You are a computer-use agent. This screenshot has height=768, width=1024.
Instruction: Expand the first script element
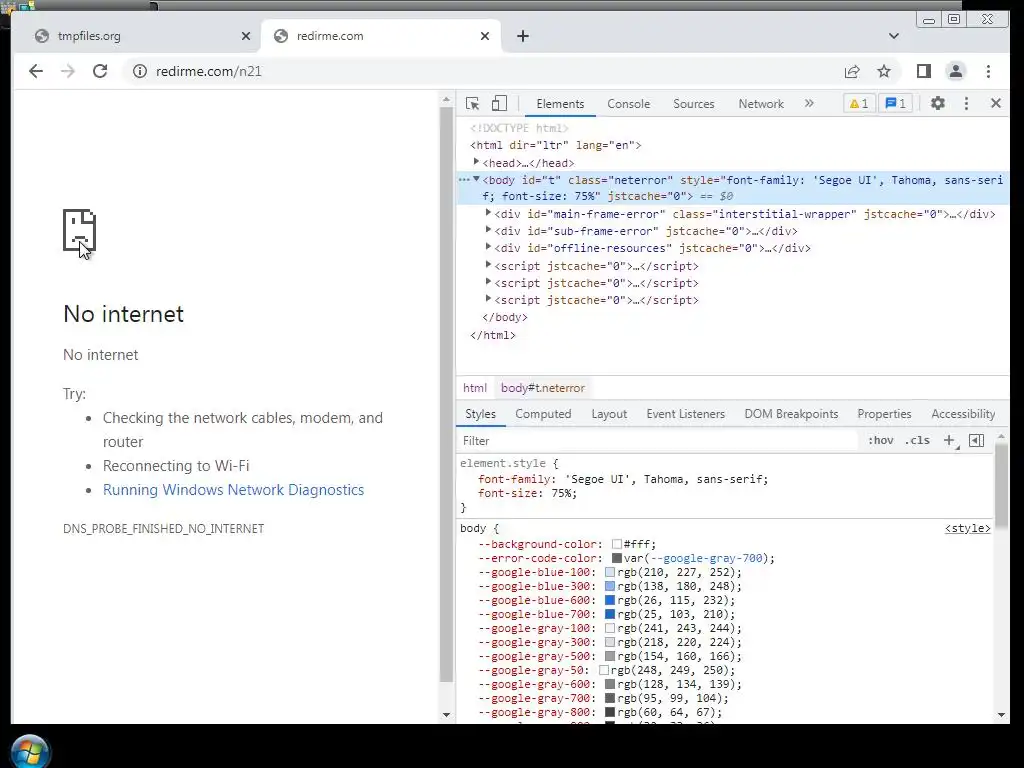coord(488,265)
